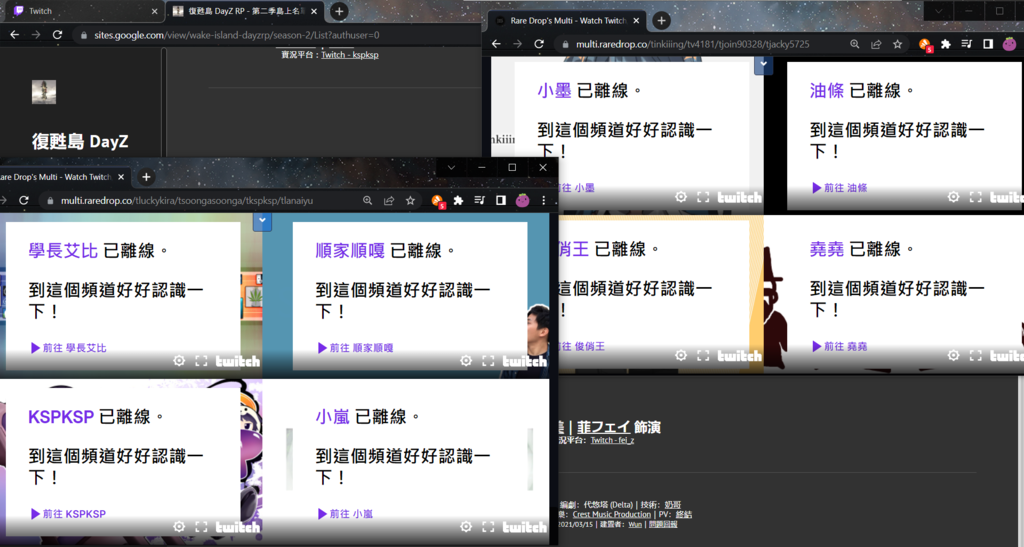Open profile avatar in tinkiiing window
The height and width of the screenshot is (547, 1024).
[x=1010, y=44]
